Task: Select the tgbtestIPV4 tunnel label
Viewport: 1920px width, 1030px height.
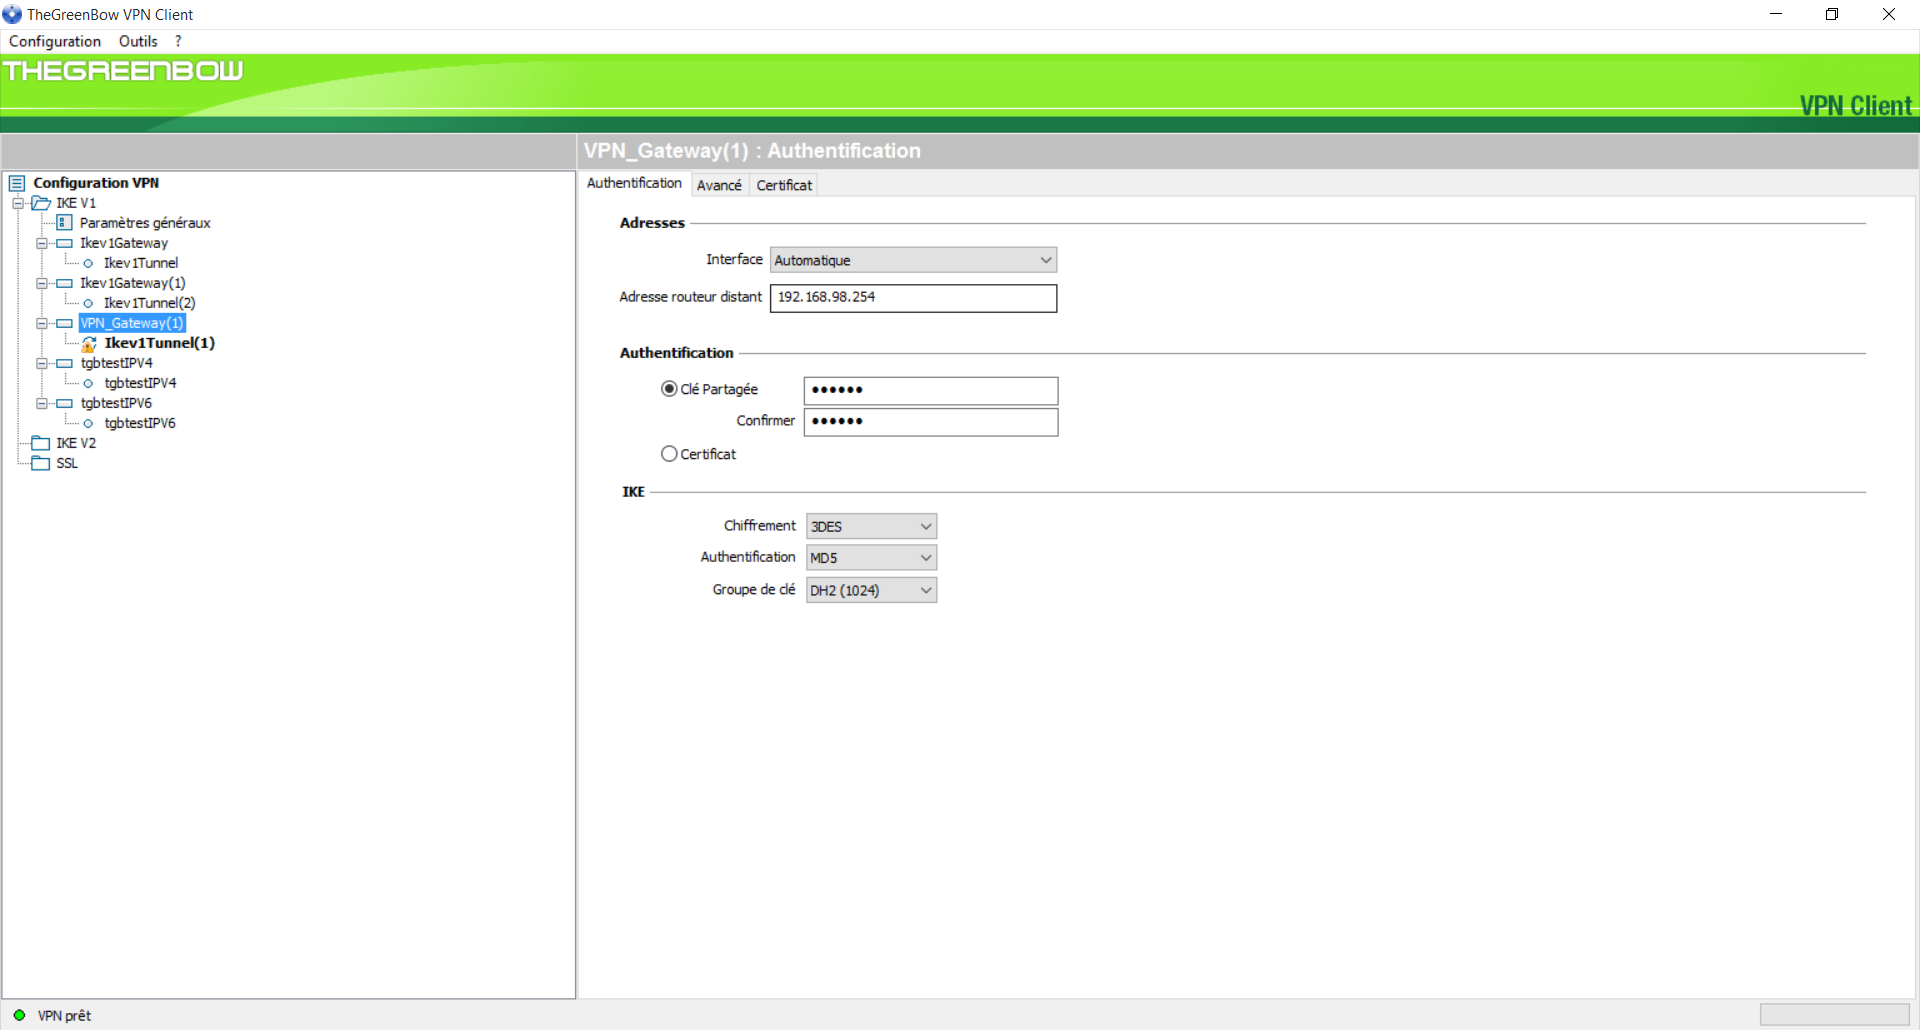Action: [140, 383]
